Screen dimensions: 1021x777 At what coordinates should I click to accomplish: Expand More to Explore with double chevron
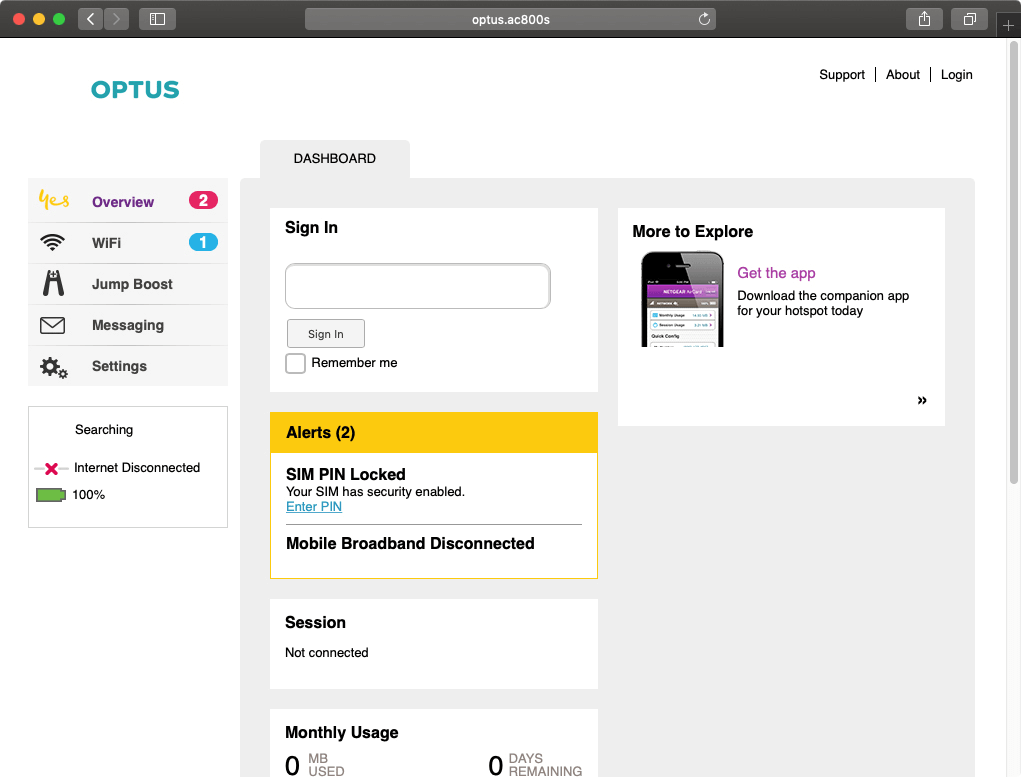(x=922, y=400)
